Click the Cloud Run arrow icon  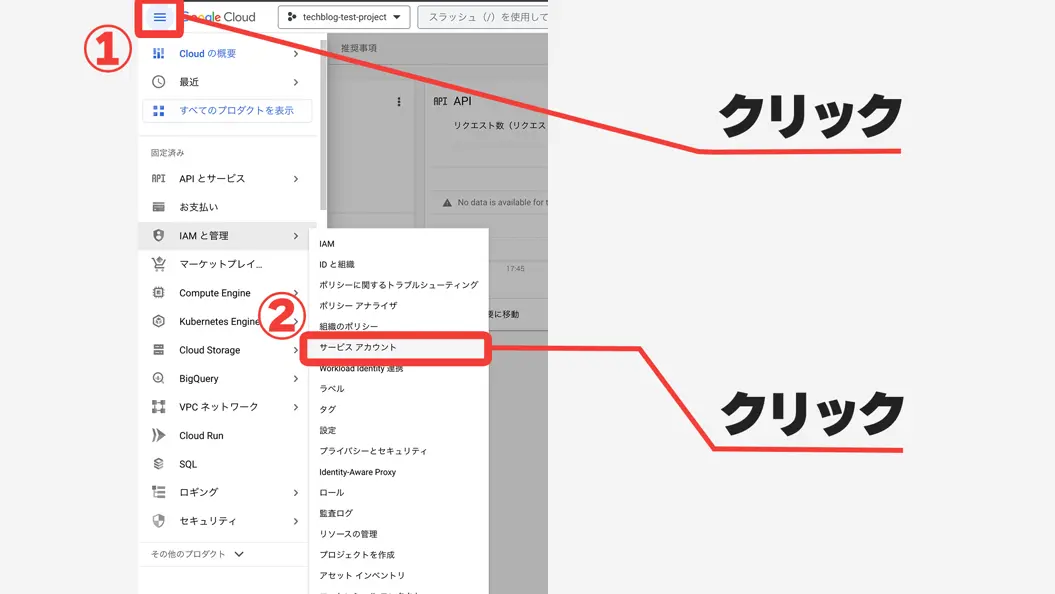[158, 436]
